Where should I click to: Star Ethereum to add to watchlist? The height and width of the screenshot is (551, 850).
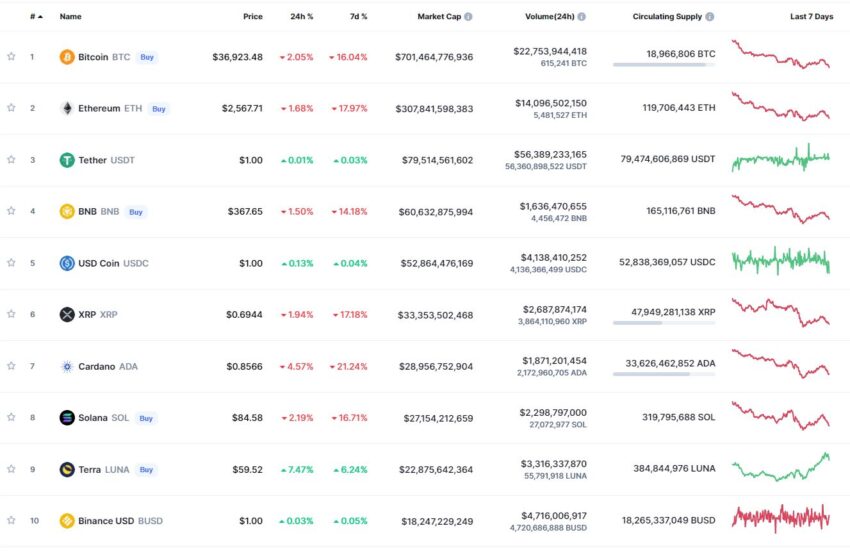pyautogui.click(x=11, y=108)
